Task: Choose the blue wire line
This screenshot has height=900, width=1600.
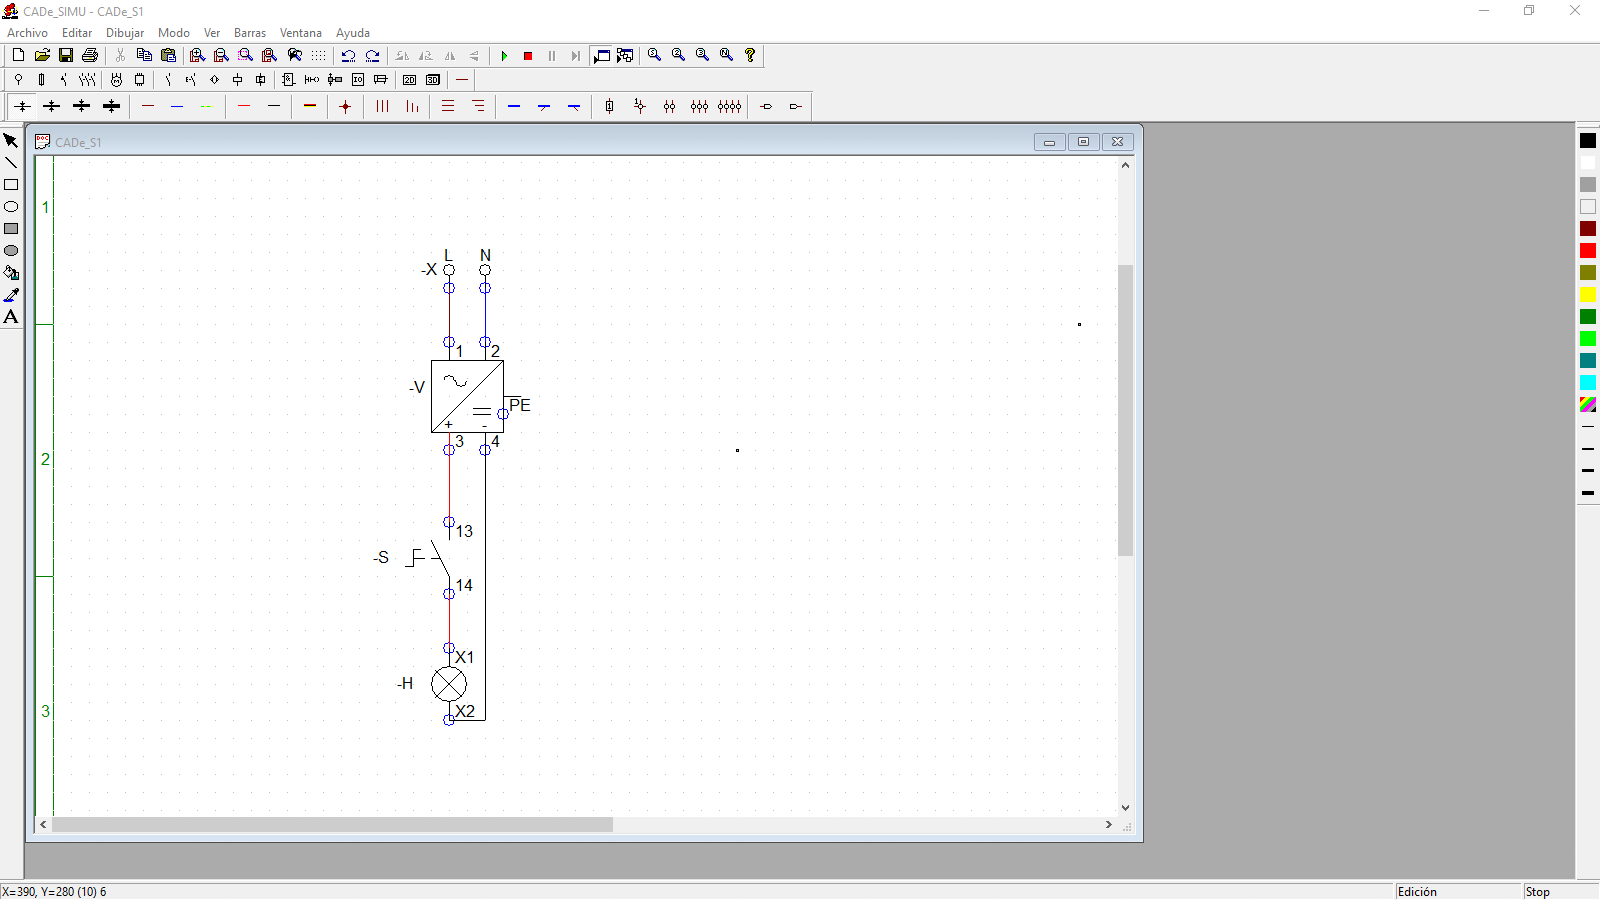Action: [x=177, y=107]
